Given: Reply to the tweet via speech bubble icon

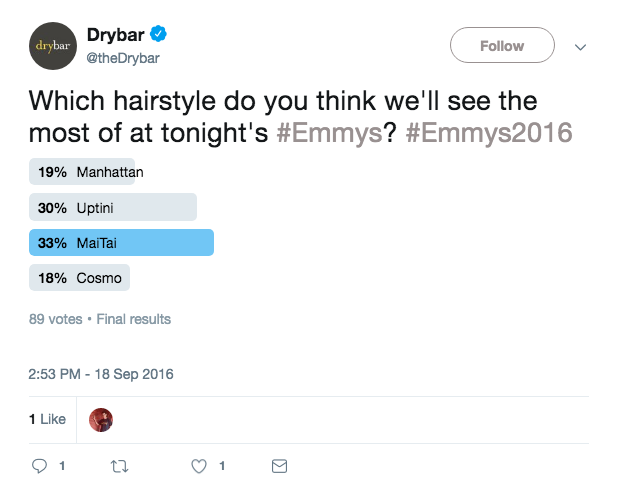Looking at the screenshot, I should (41, 466).
